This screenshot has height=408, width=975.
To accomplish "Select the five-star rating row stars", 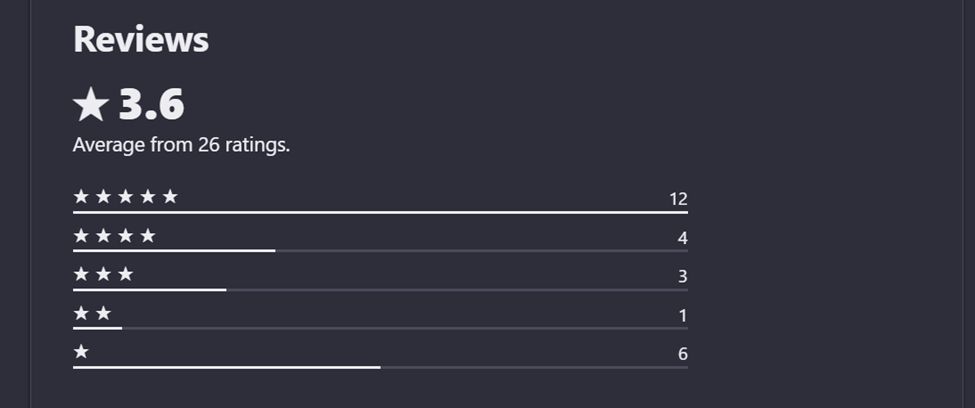I will (125, 197).
